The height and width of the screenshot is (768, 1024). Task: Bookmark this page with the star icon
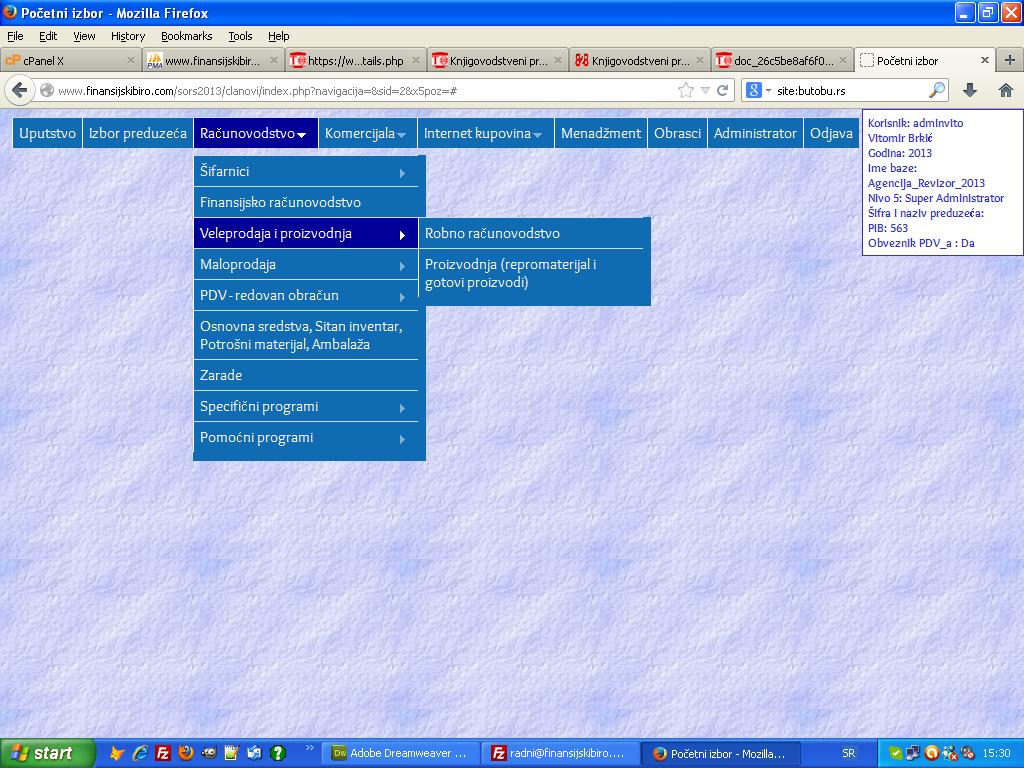(x=686, y=90)
